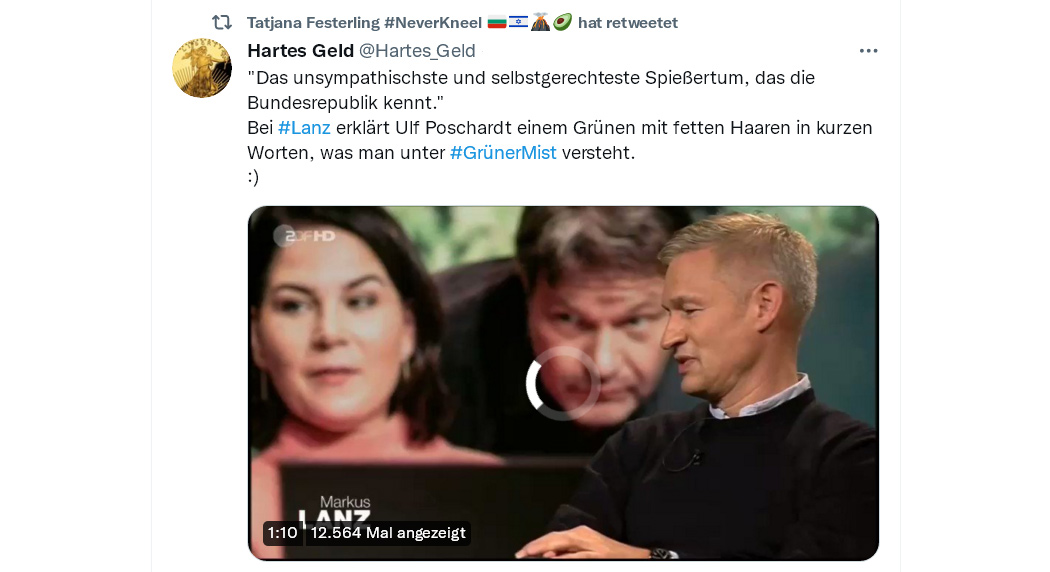Click the avocado emoji in retweeter name
Screen dimensions: 1050x572
562,23
